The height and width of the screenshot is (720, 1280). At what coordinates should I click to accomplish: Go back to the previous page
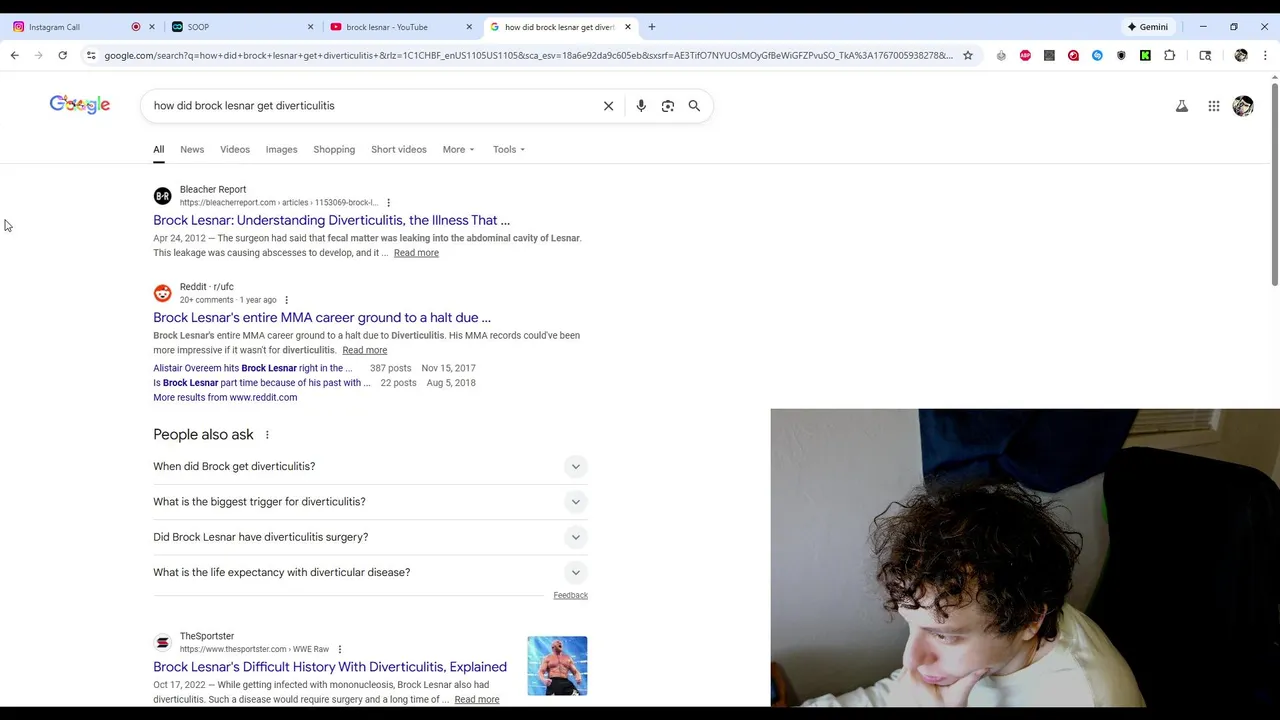click(15, 55)
